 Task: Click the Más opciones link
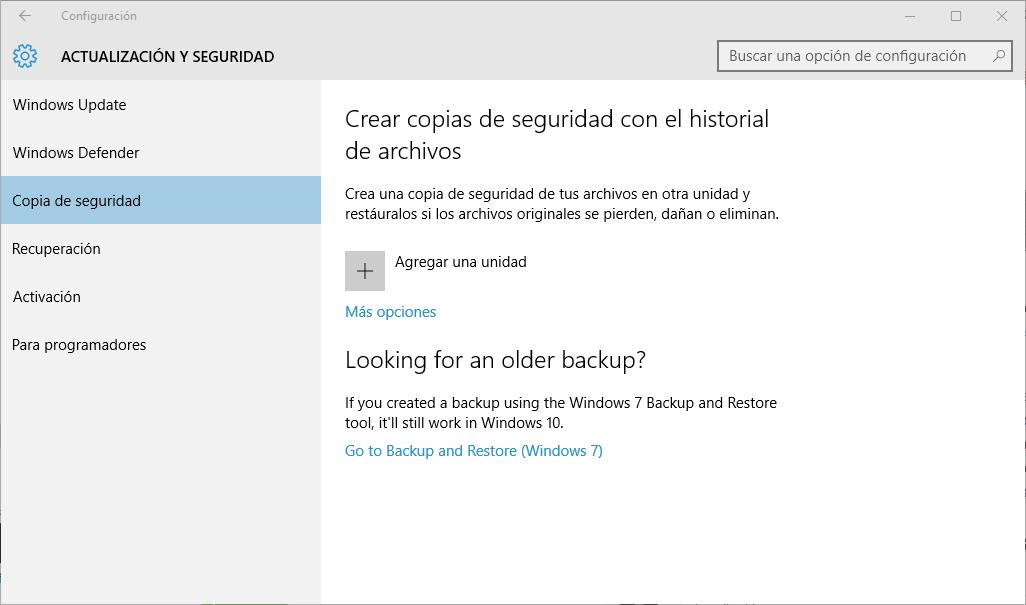pos(391,312)
